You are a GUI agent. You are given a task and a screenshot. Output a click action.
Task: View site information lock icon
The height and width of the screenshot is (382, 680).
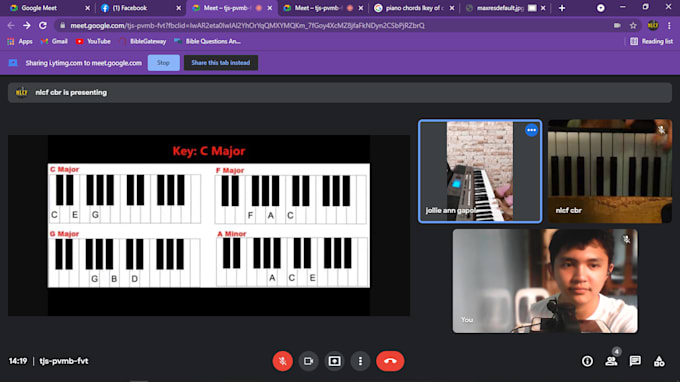coord(62,26)
